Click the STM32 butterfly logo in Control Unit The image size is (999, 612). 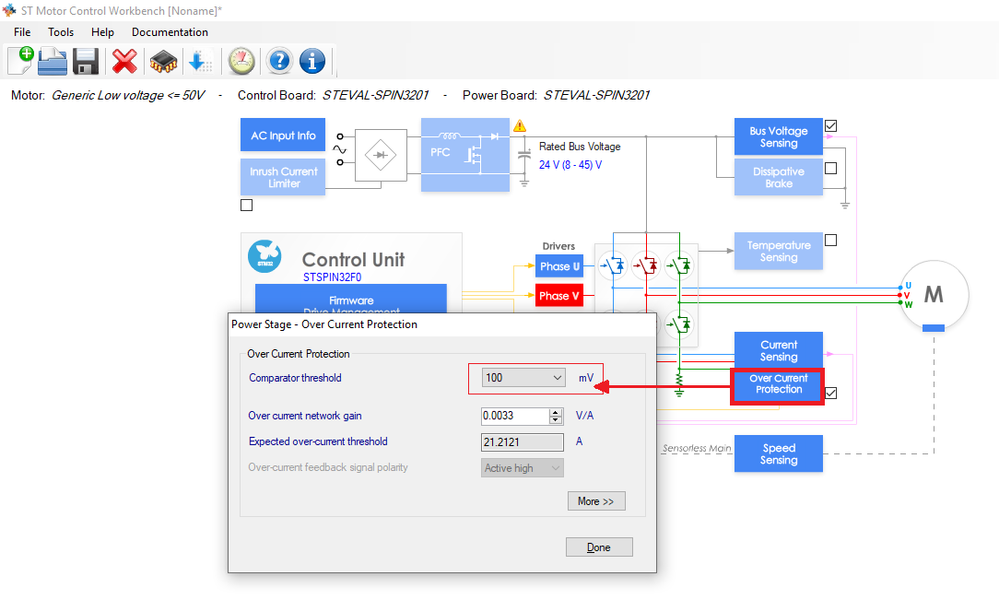[264, 256]
